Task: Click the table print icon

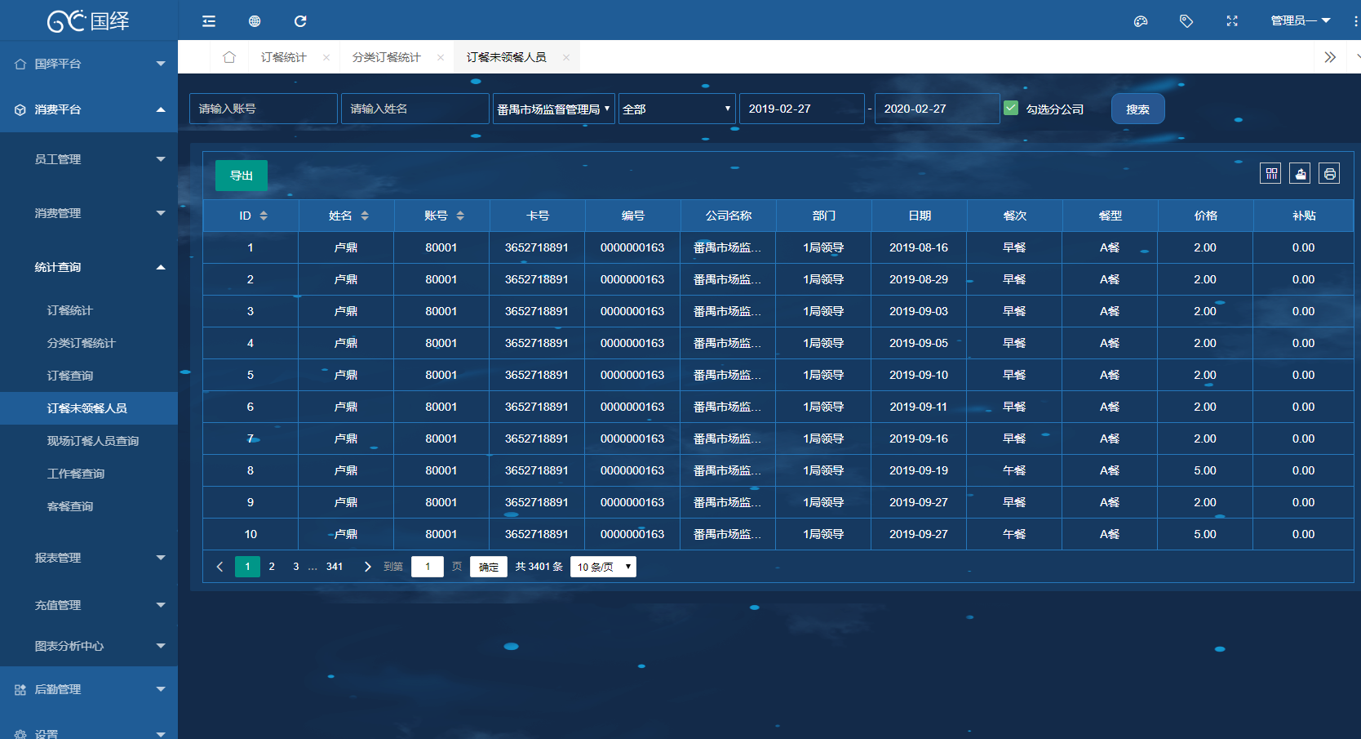Action: pos(1329,174)
